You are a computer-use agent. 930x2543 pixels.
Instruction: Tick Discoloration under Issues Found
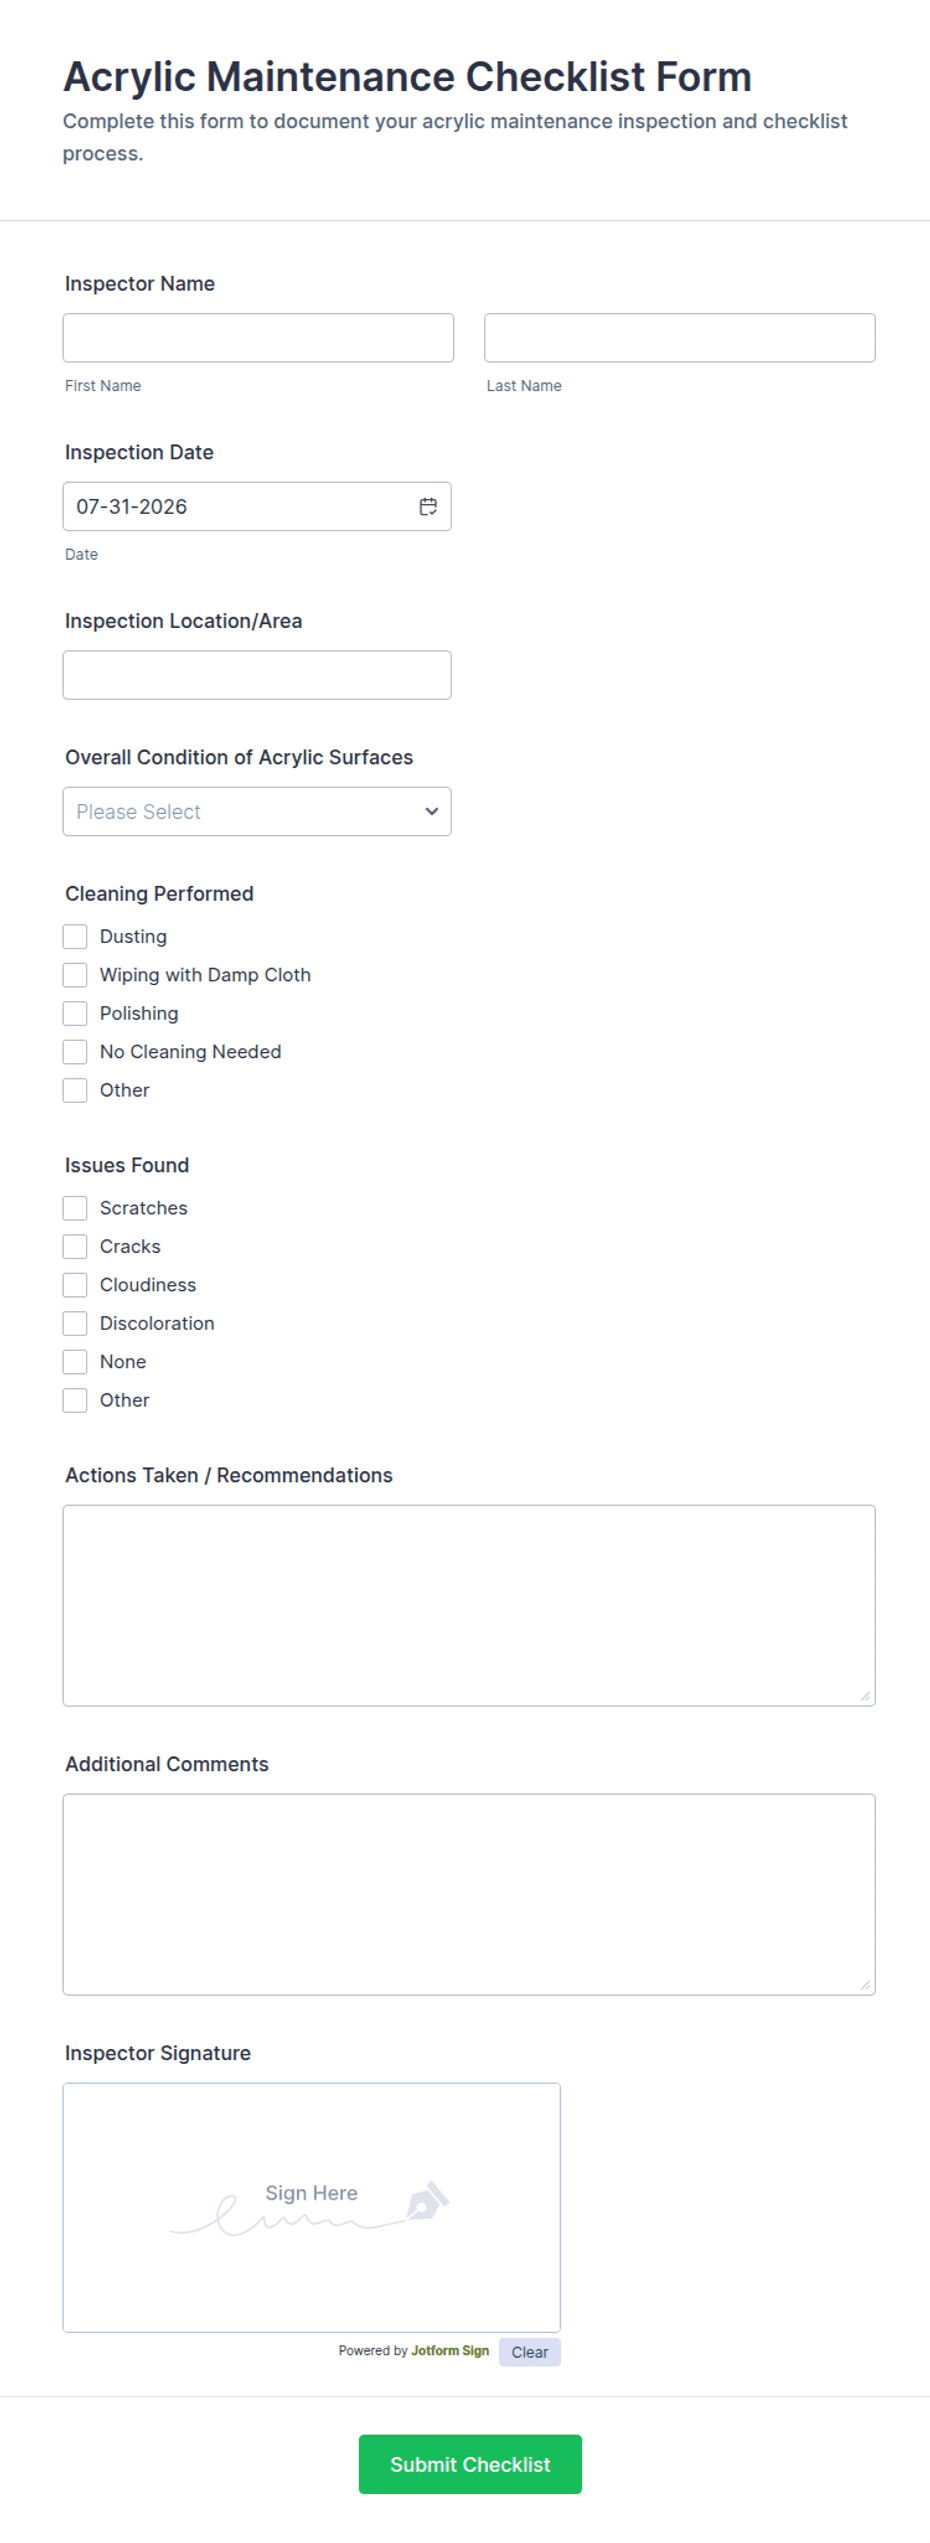(x=75, y=1324)
